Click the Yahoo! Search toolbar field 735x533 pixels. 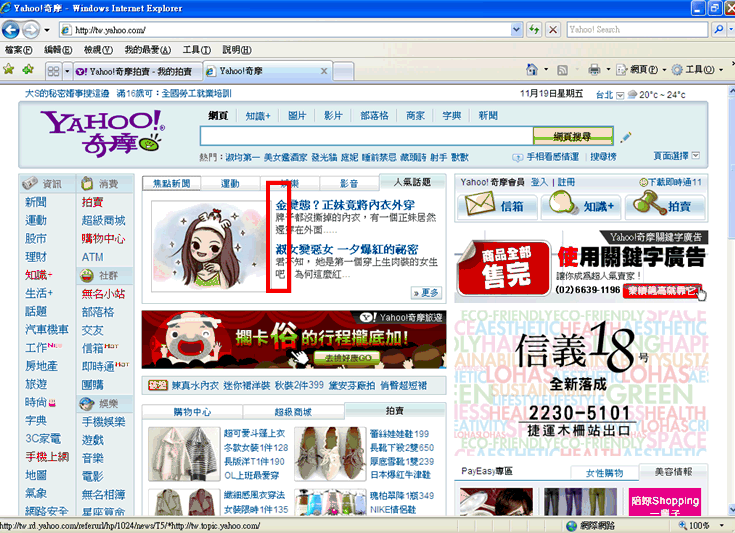637,30
